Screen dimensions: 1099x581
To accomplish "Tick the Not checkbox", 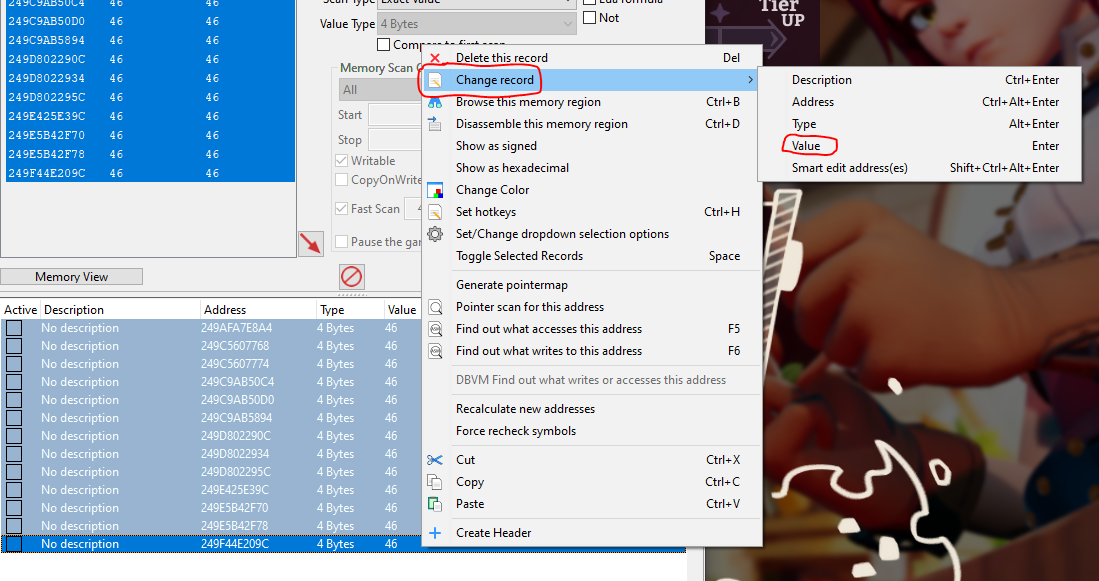I will [x=590, y=18].
